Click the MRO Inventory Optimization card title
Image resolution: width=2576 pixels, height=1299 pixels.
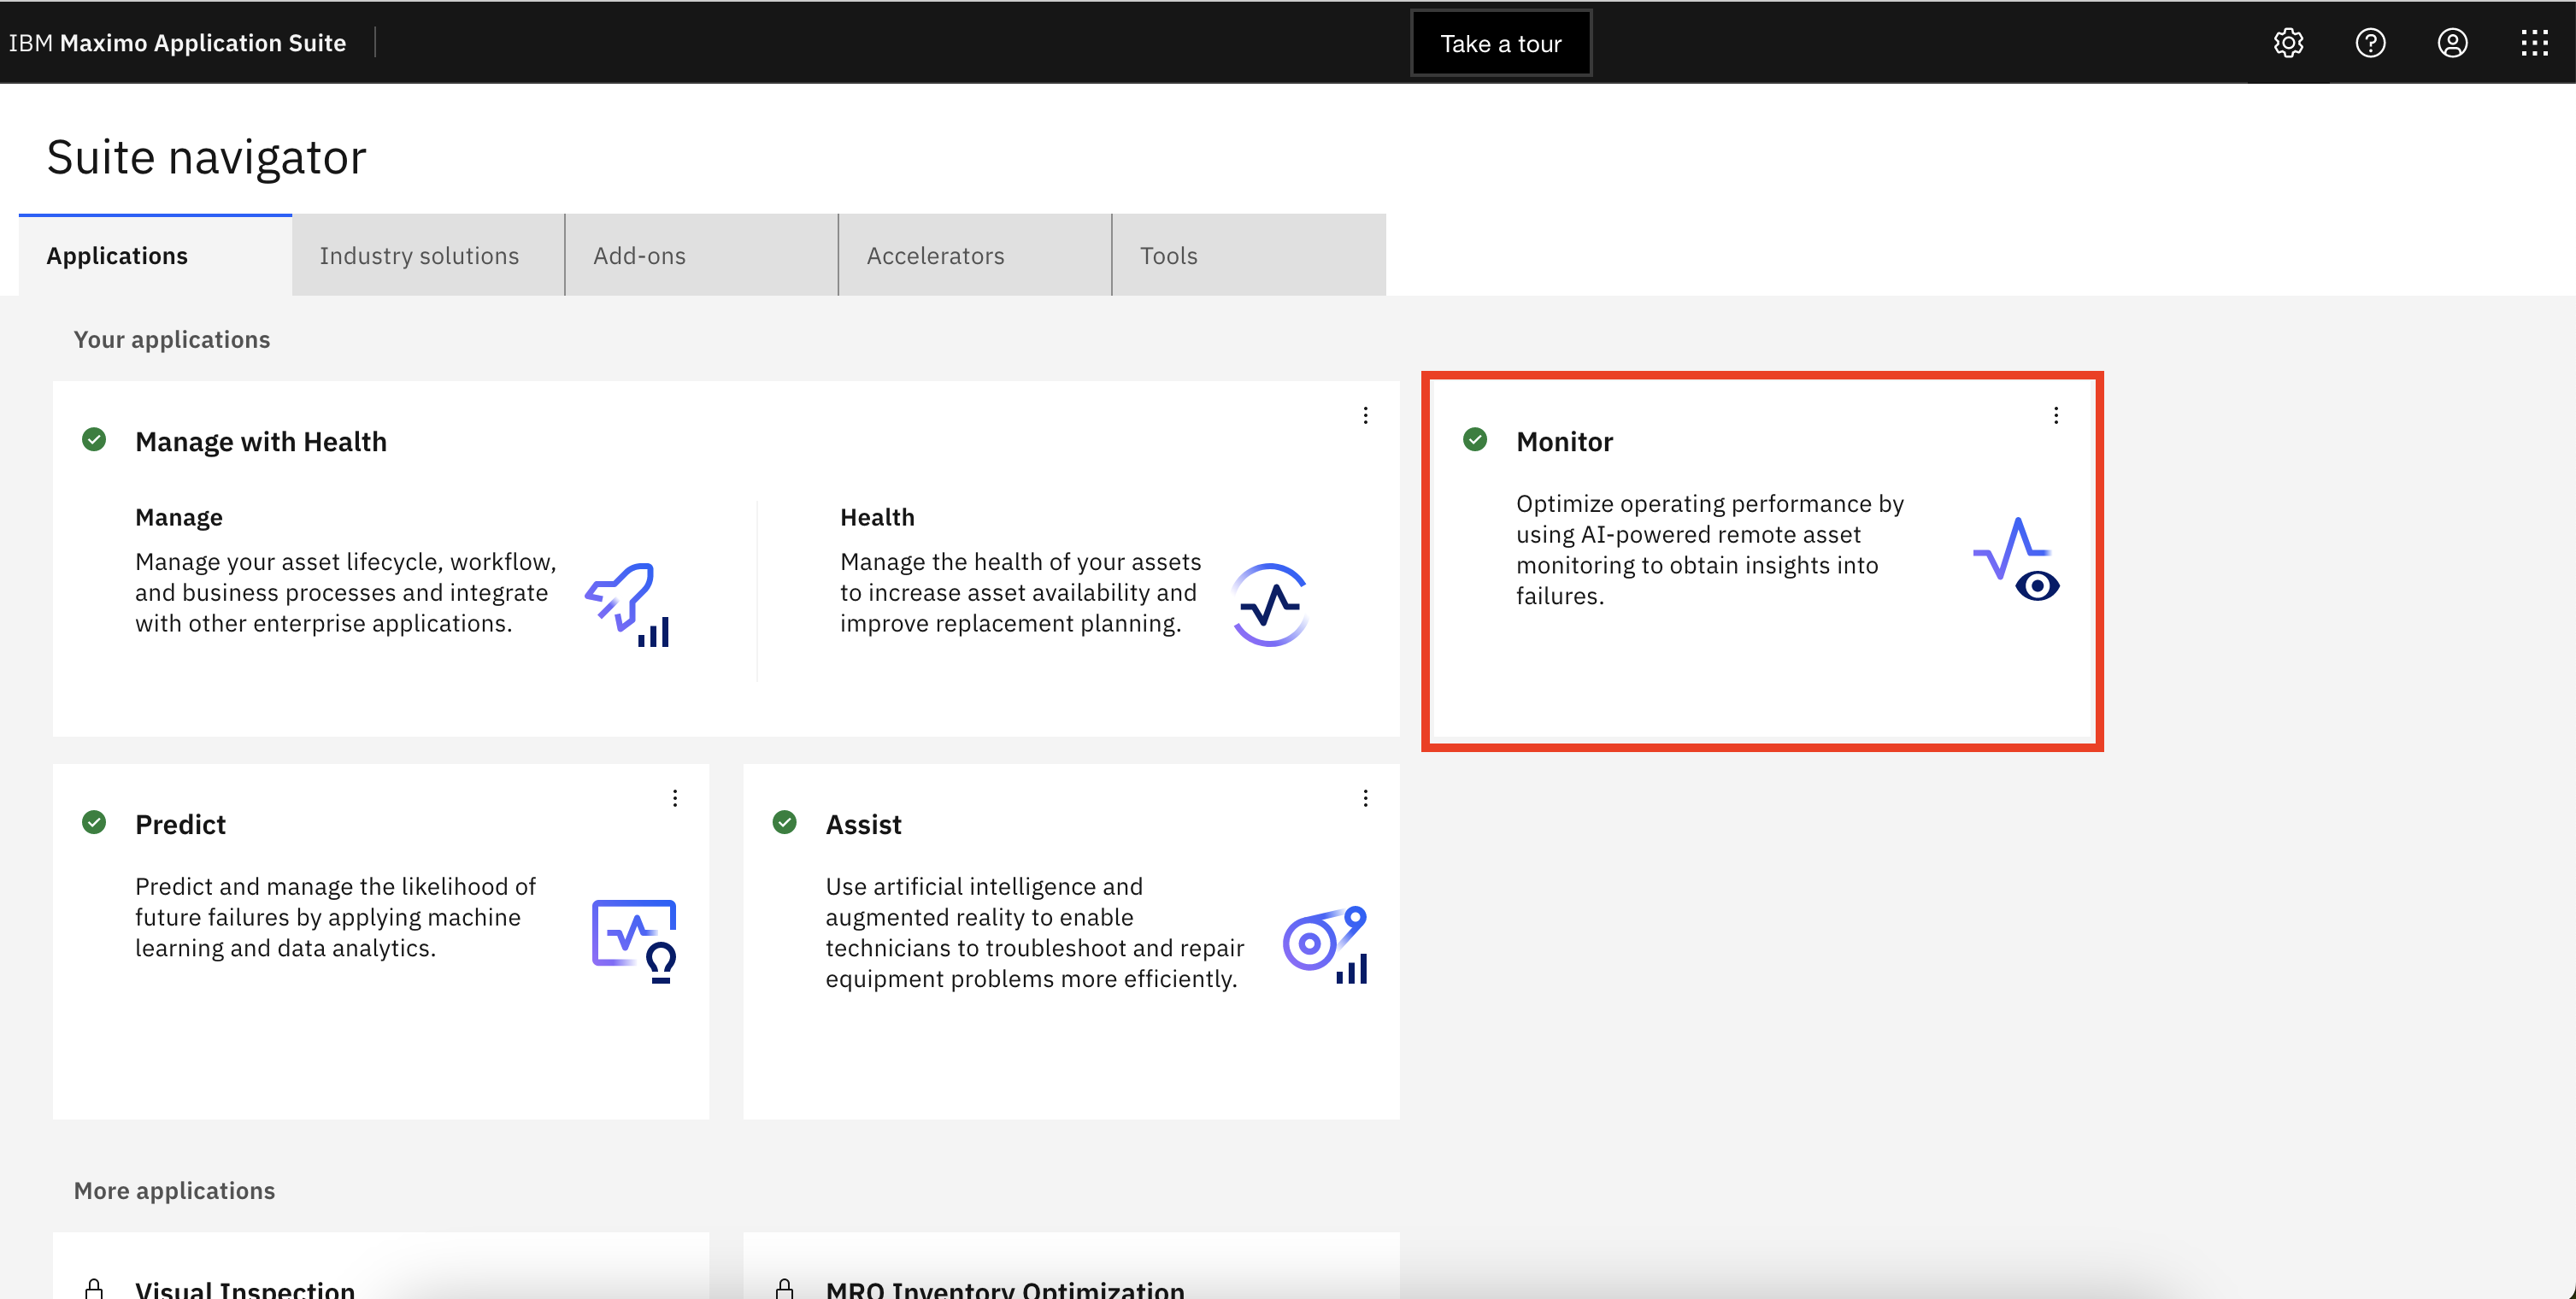[1005, 1289]
